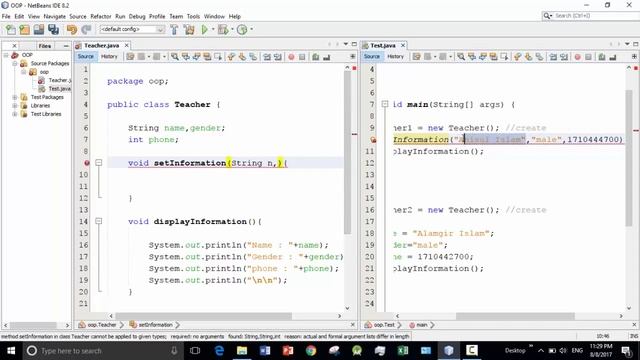
Task: Collapse the setInformation method code fold
Action: [x=98, y=163]
